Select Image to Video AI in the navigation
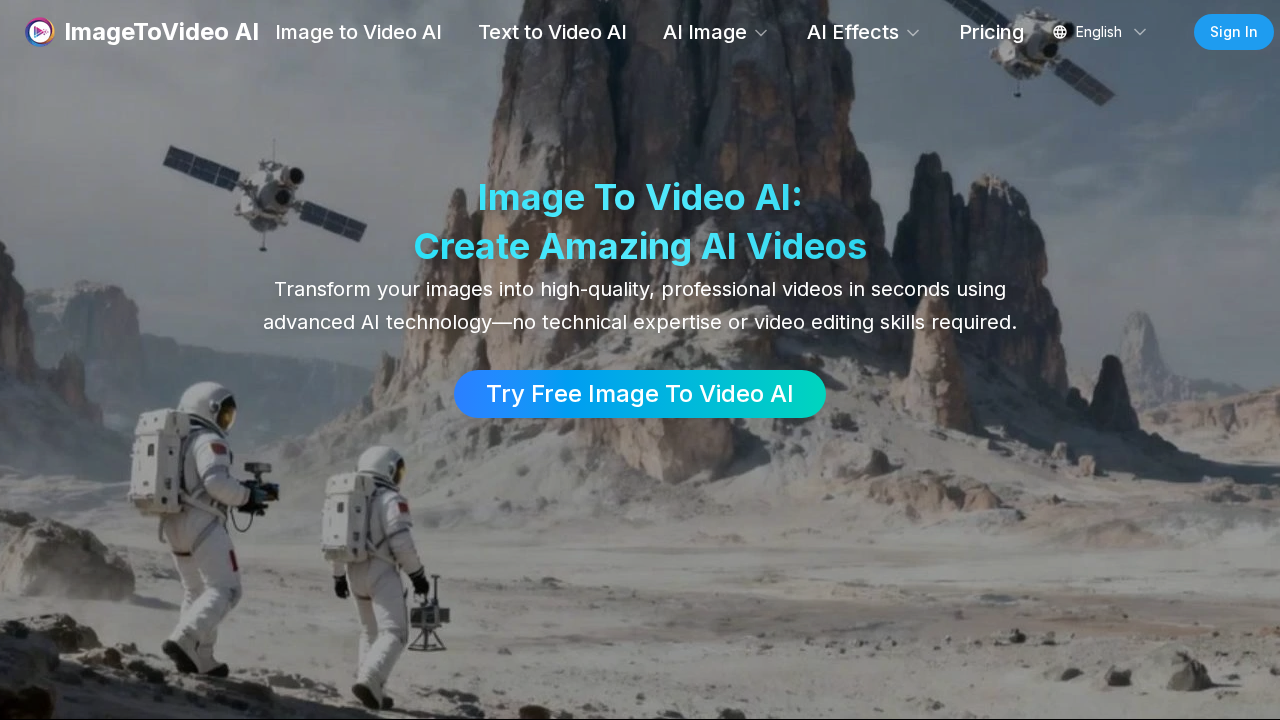This screenshot has height=720, width=1280. (x=358, y=32)
